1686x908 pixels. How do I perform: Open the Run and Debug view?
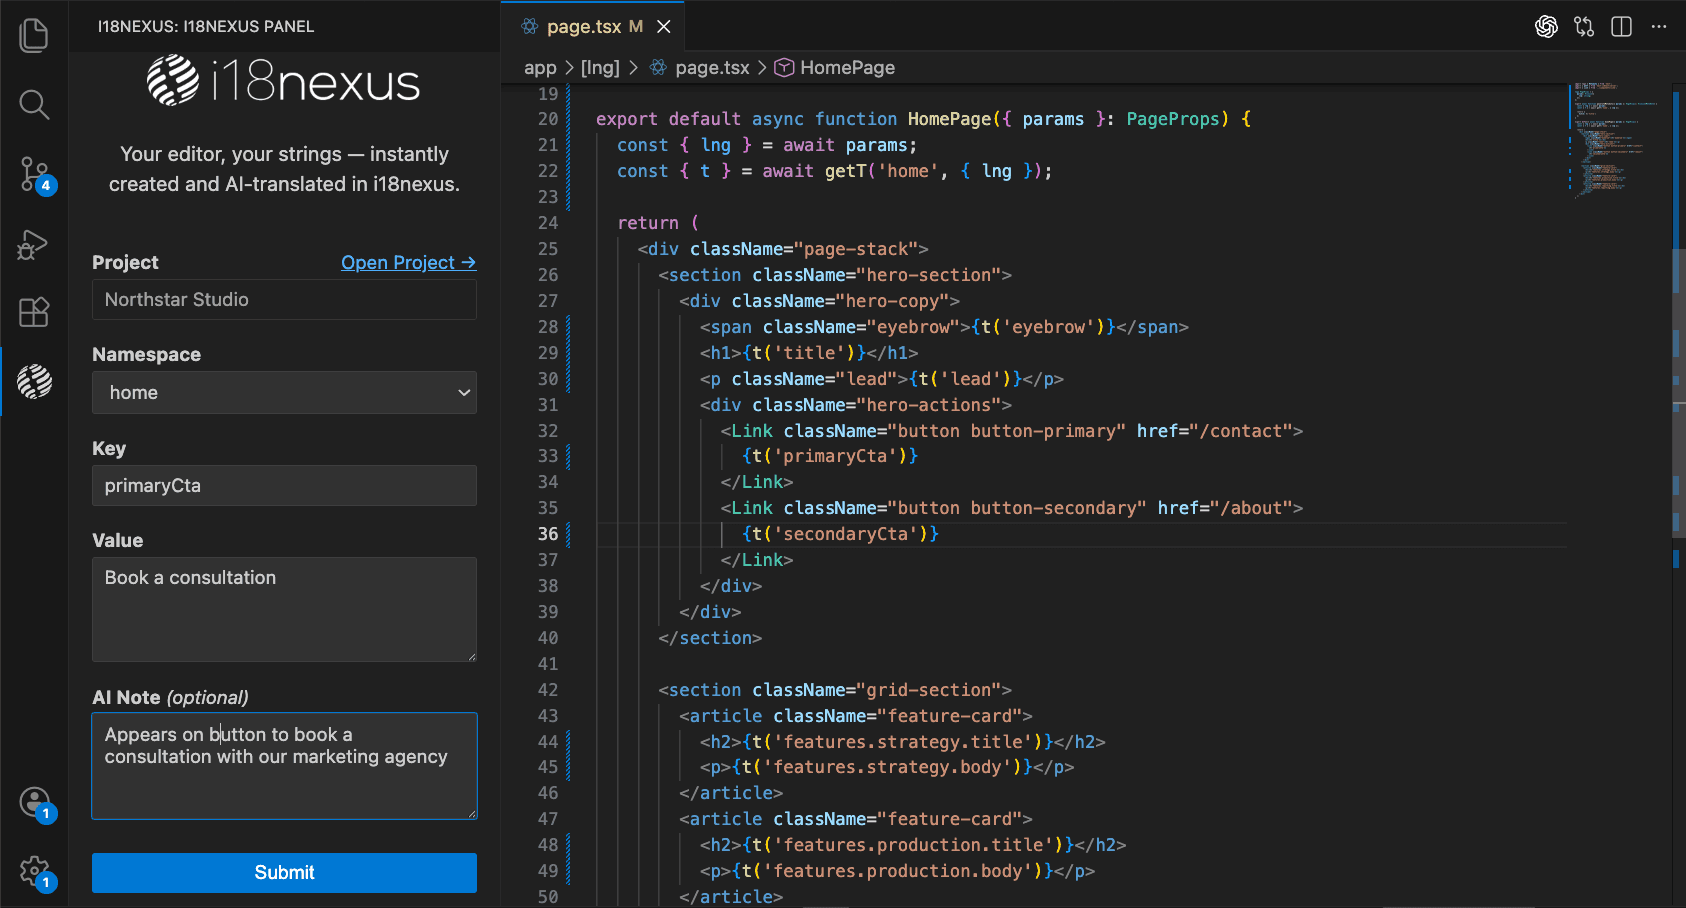coord(34,245)
